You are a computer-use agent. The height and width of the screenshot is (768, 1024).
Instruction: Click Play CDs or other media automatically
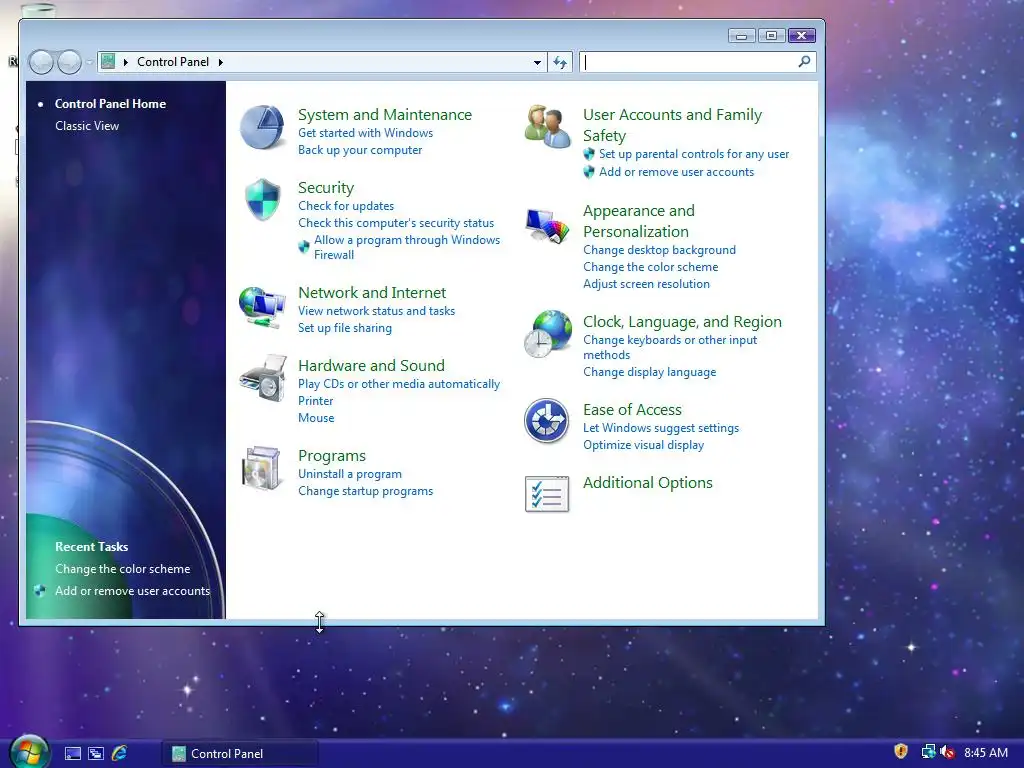399,384
